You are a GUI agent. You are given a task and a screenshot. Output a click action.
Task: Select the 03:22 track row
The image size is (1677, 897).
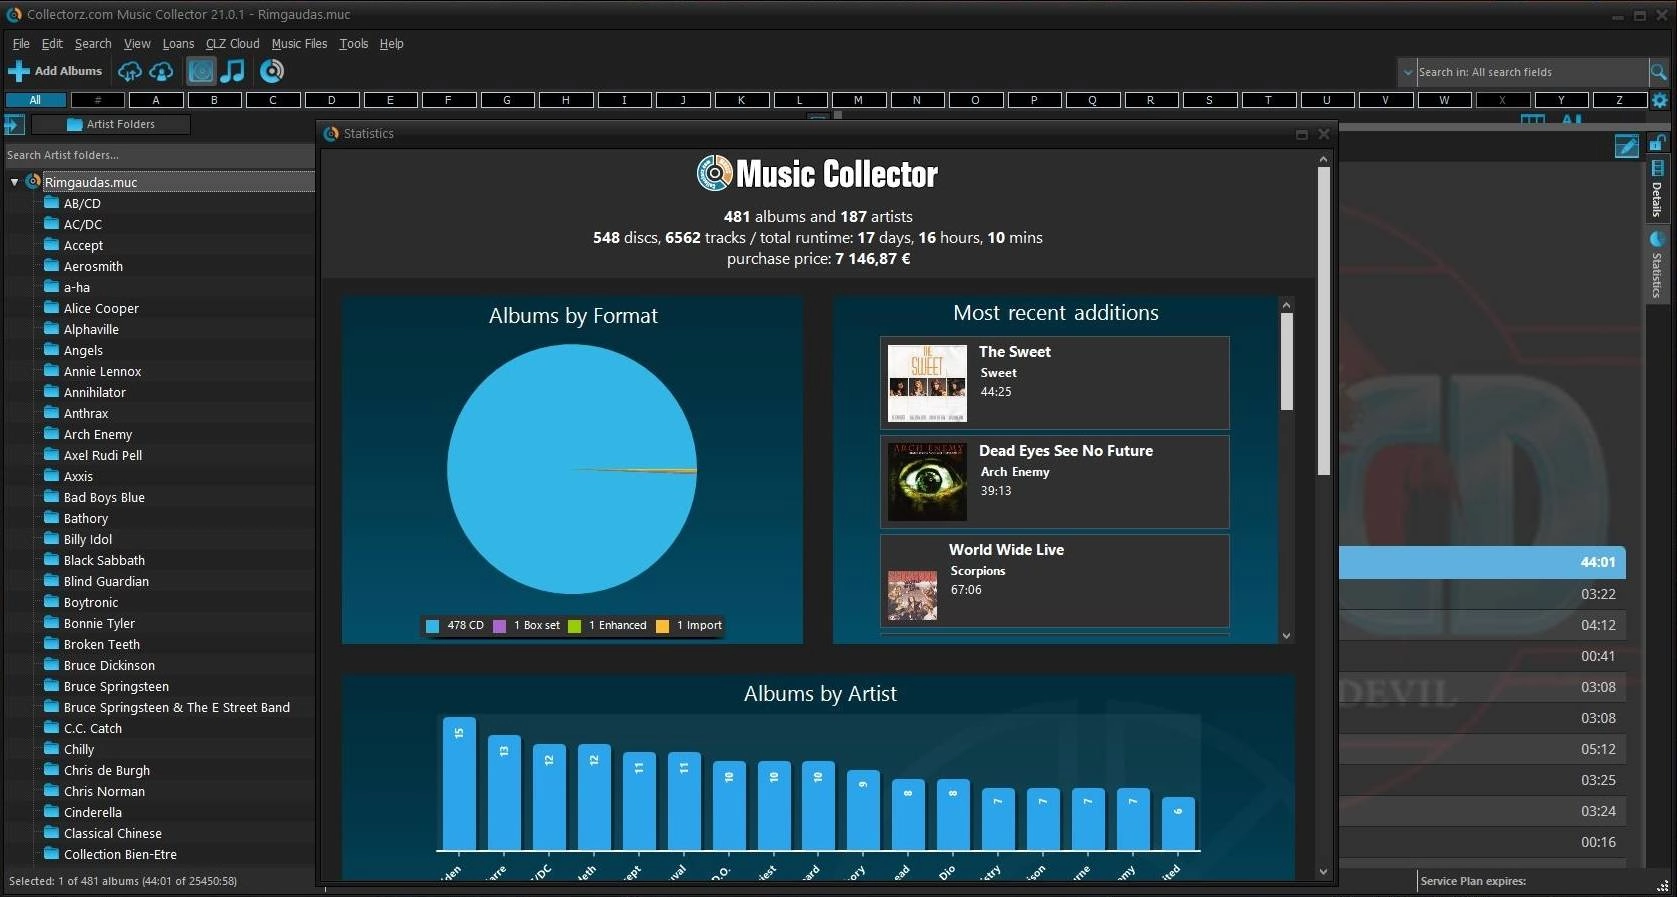pos(1482,594)
